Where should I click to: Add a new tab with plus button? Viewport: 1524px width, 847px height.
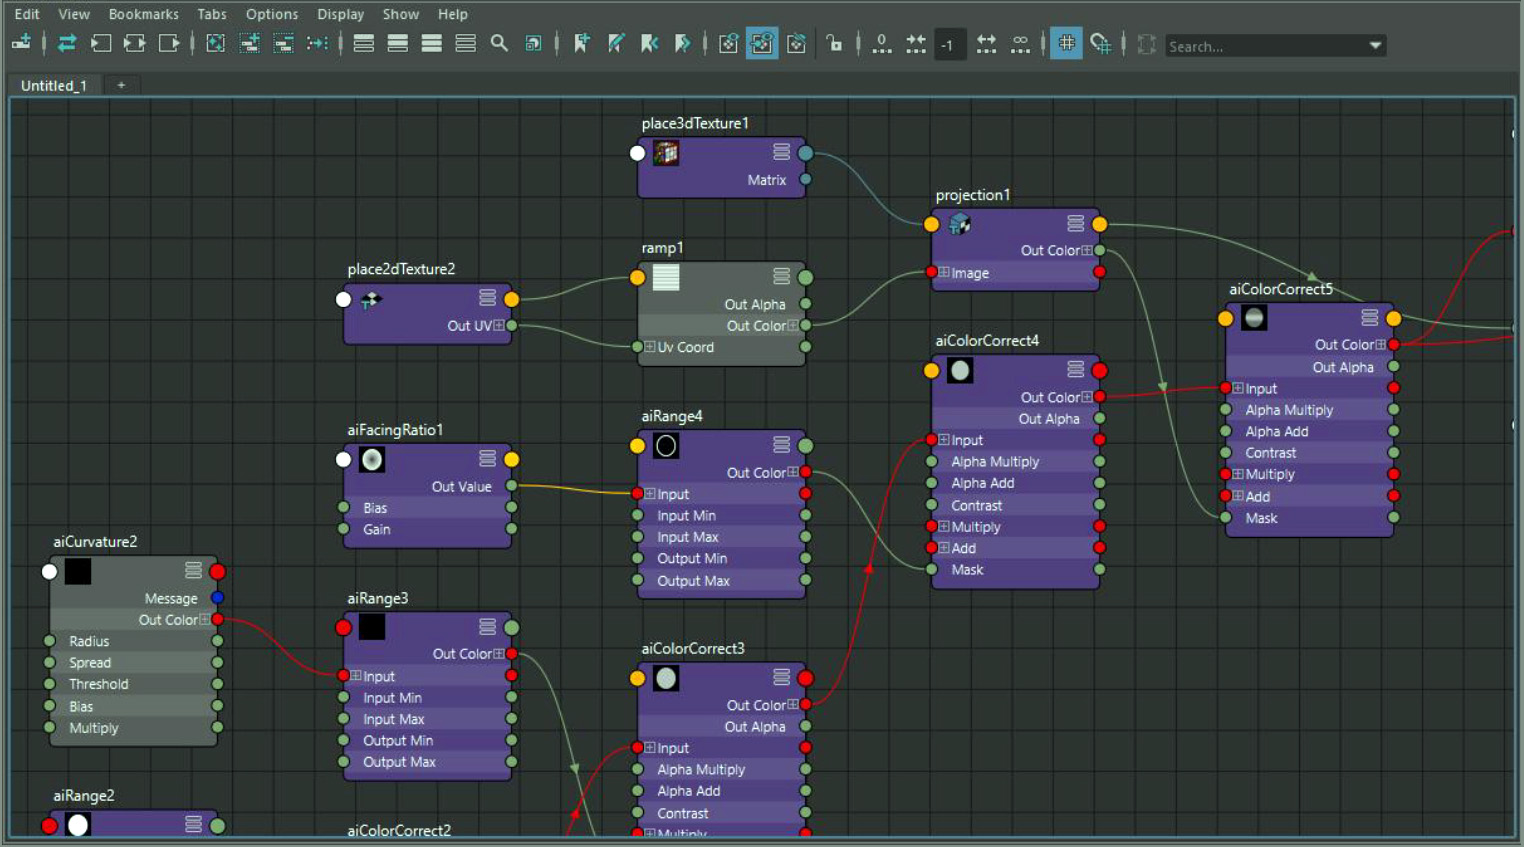coord(121,85)
